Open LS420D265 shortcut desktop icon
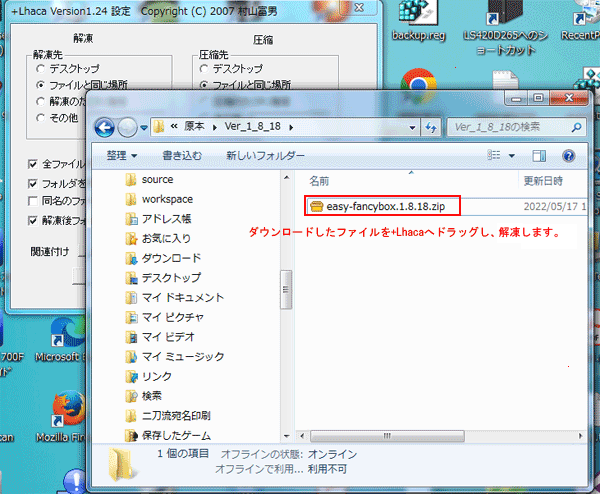600x494 pixels. (505, 28)
